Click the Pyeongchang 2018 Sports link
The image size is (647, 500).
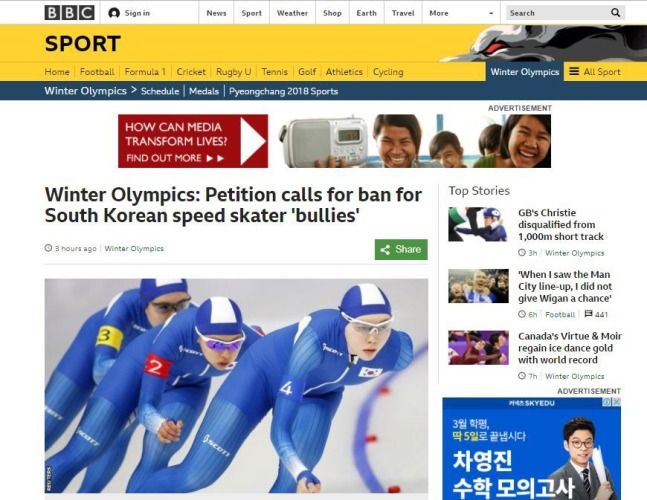tap(283, 91)
